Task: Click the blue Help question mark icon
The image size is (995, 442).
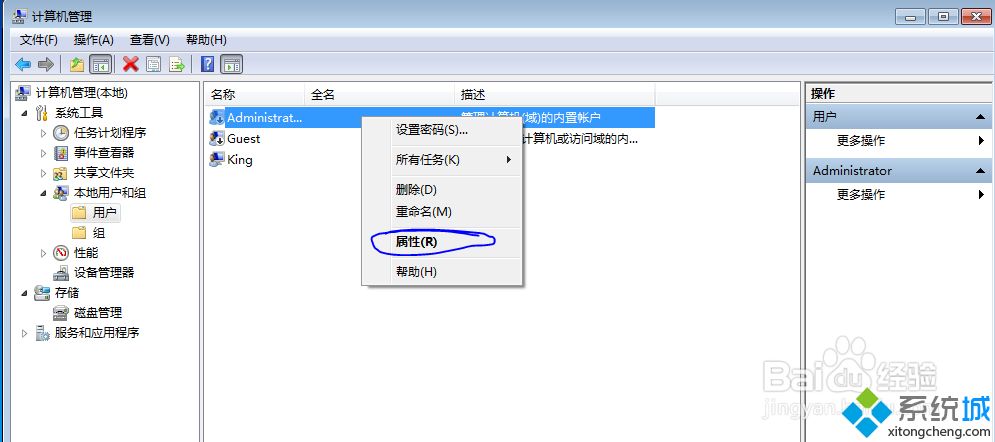Action: pos(208,64)
